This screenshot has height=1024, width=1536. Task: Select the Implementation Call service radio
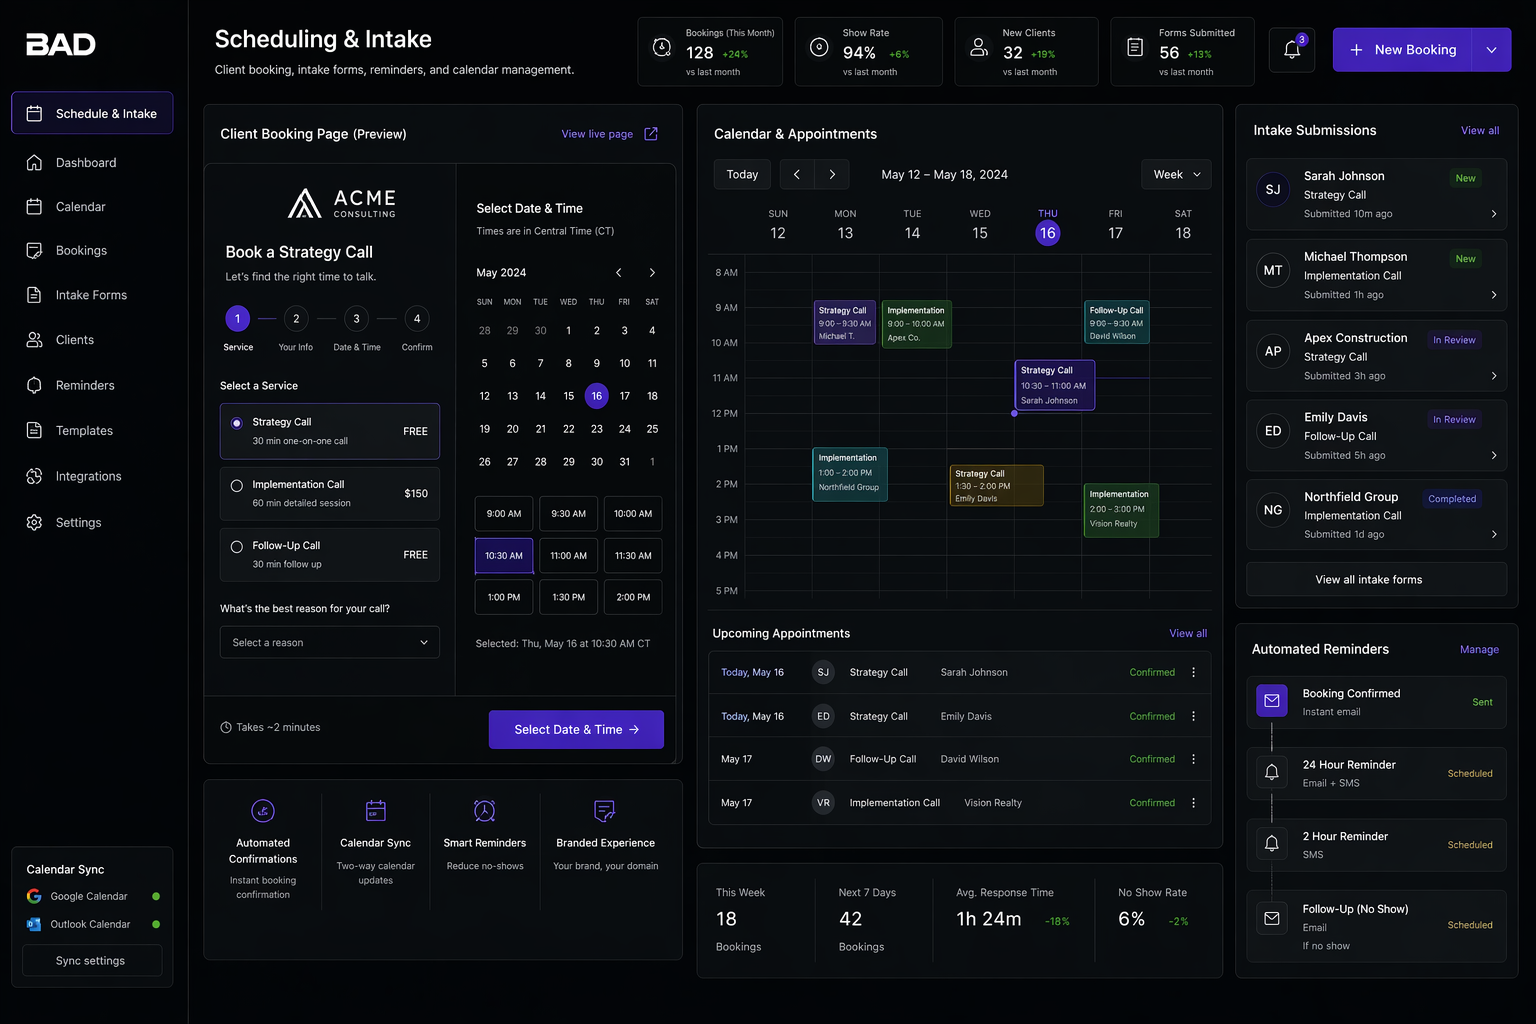(237, 486)
